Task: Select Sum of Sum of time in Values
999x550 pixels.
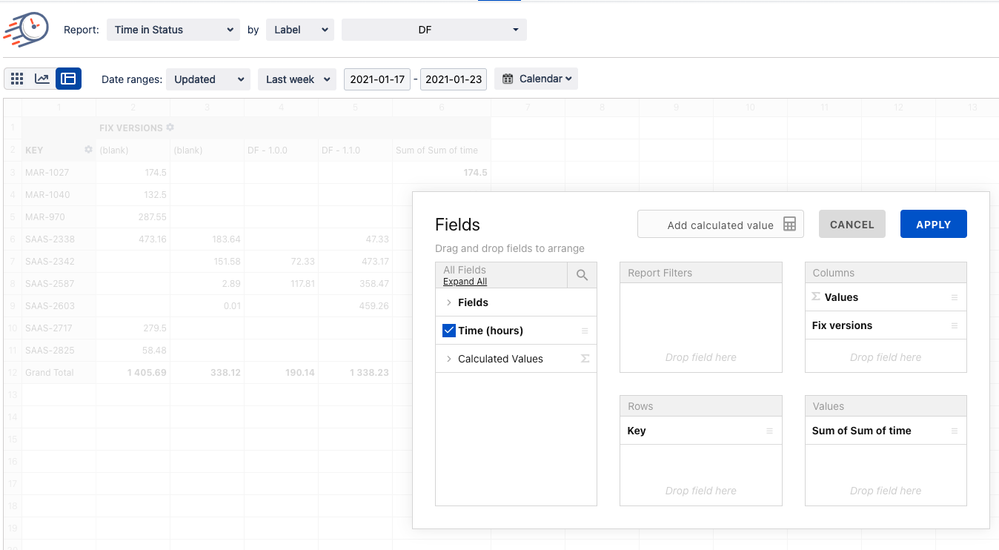Action: click(x=886, y=431)
